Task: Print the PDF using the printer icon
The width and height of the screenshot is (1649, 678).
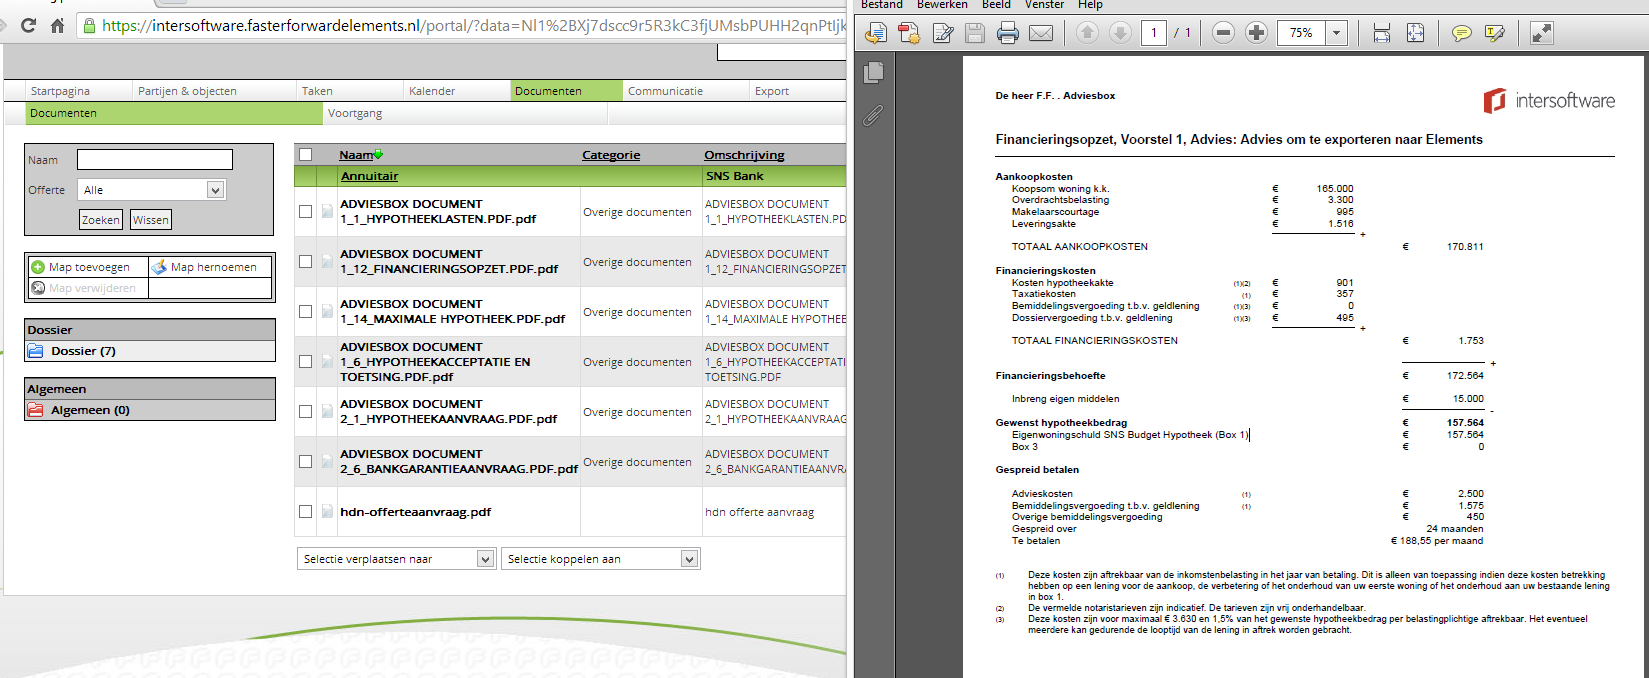Action: [x=1008, y=33]
